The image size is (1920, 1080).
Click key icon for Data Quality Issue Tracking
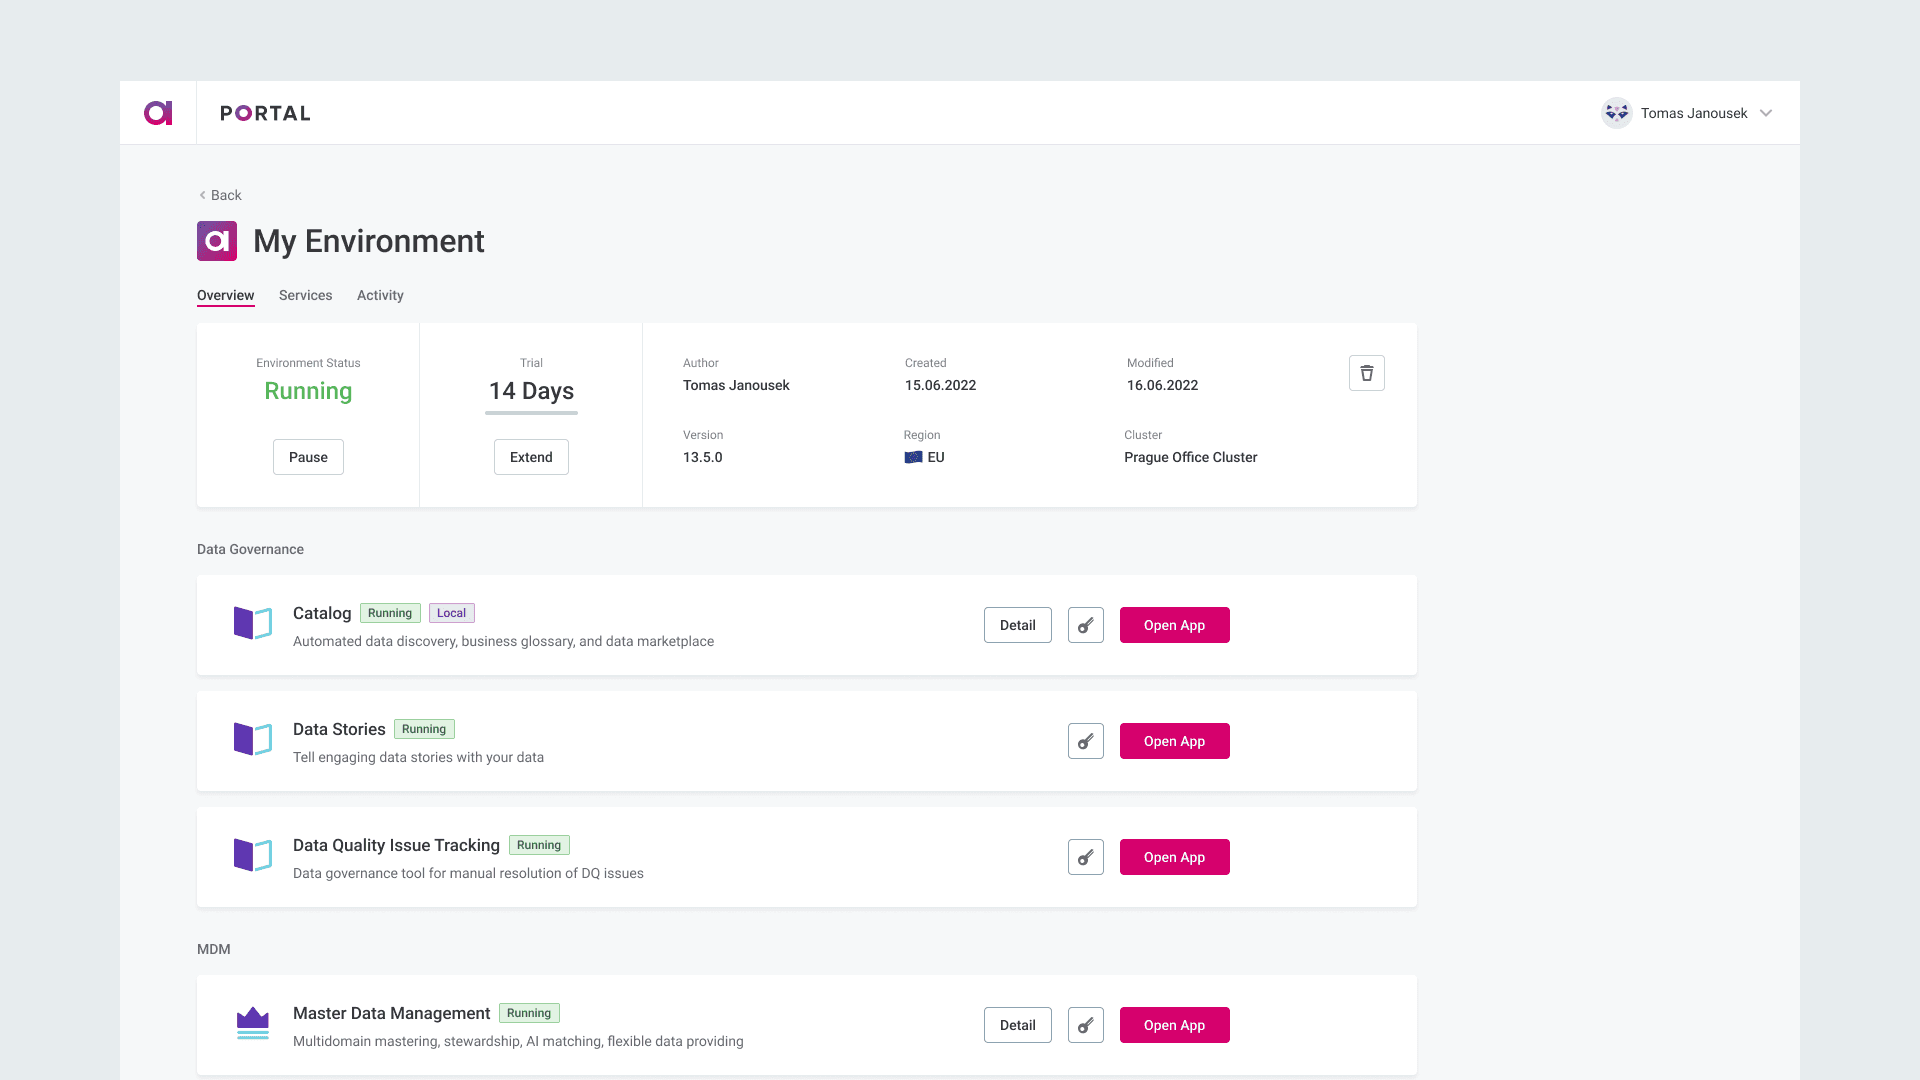[1085, 857]
